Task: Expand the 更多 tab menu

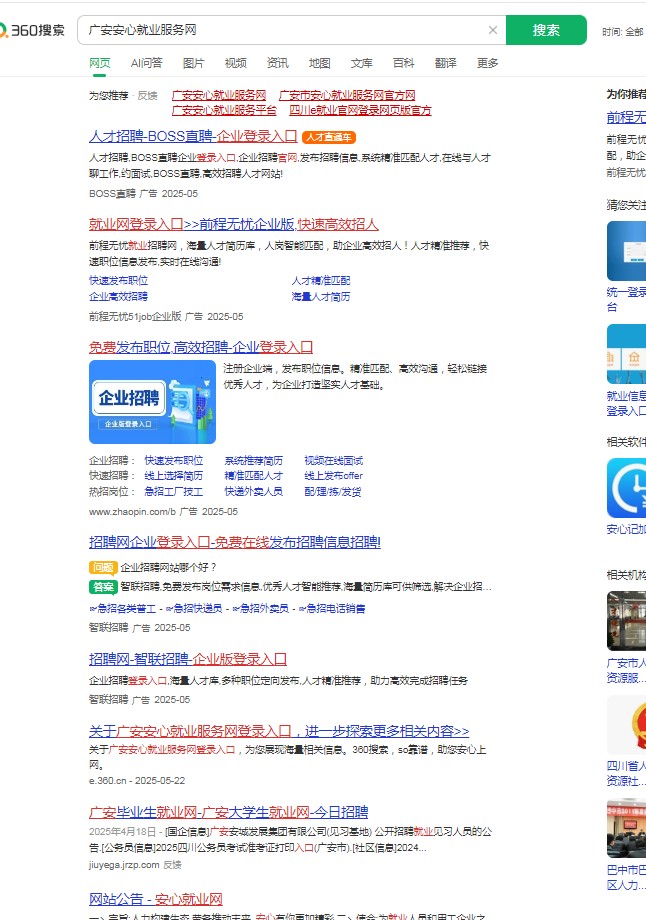Action: 487,63
